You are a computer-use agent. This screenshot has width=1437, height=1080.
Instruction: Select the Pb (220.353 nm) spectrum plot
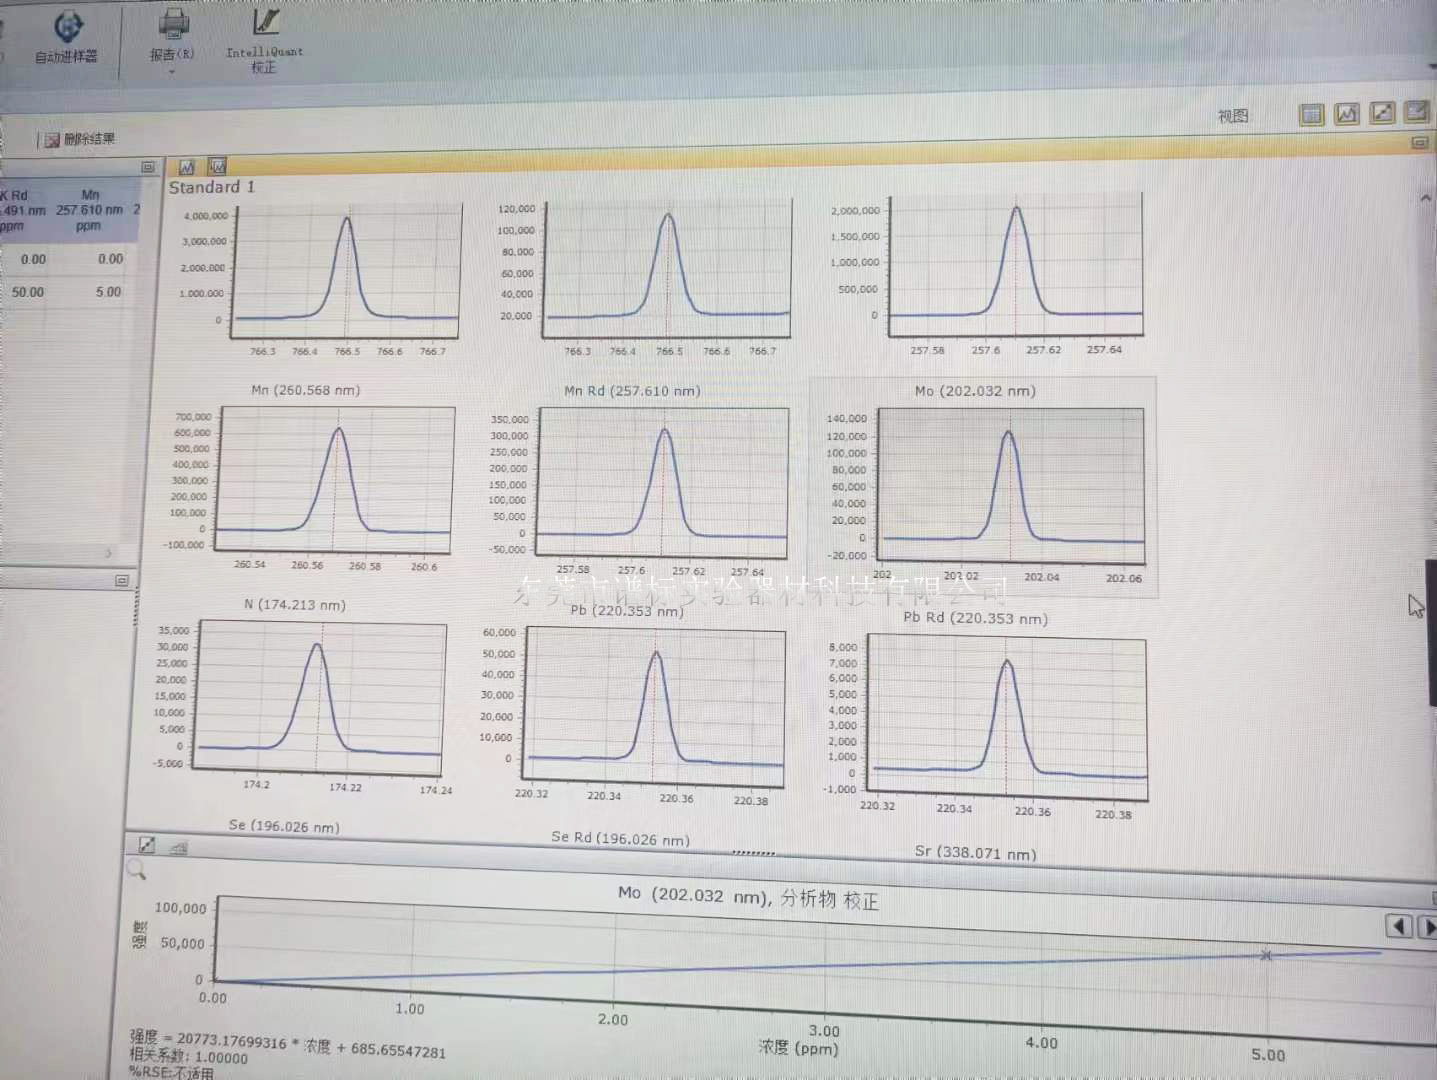coord(655,700)
